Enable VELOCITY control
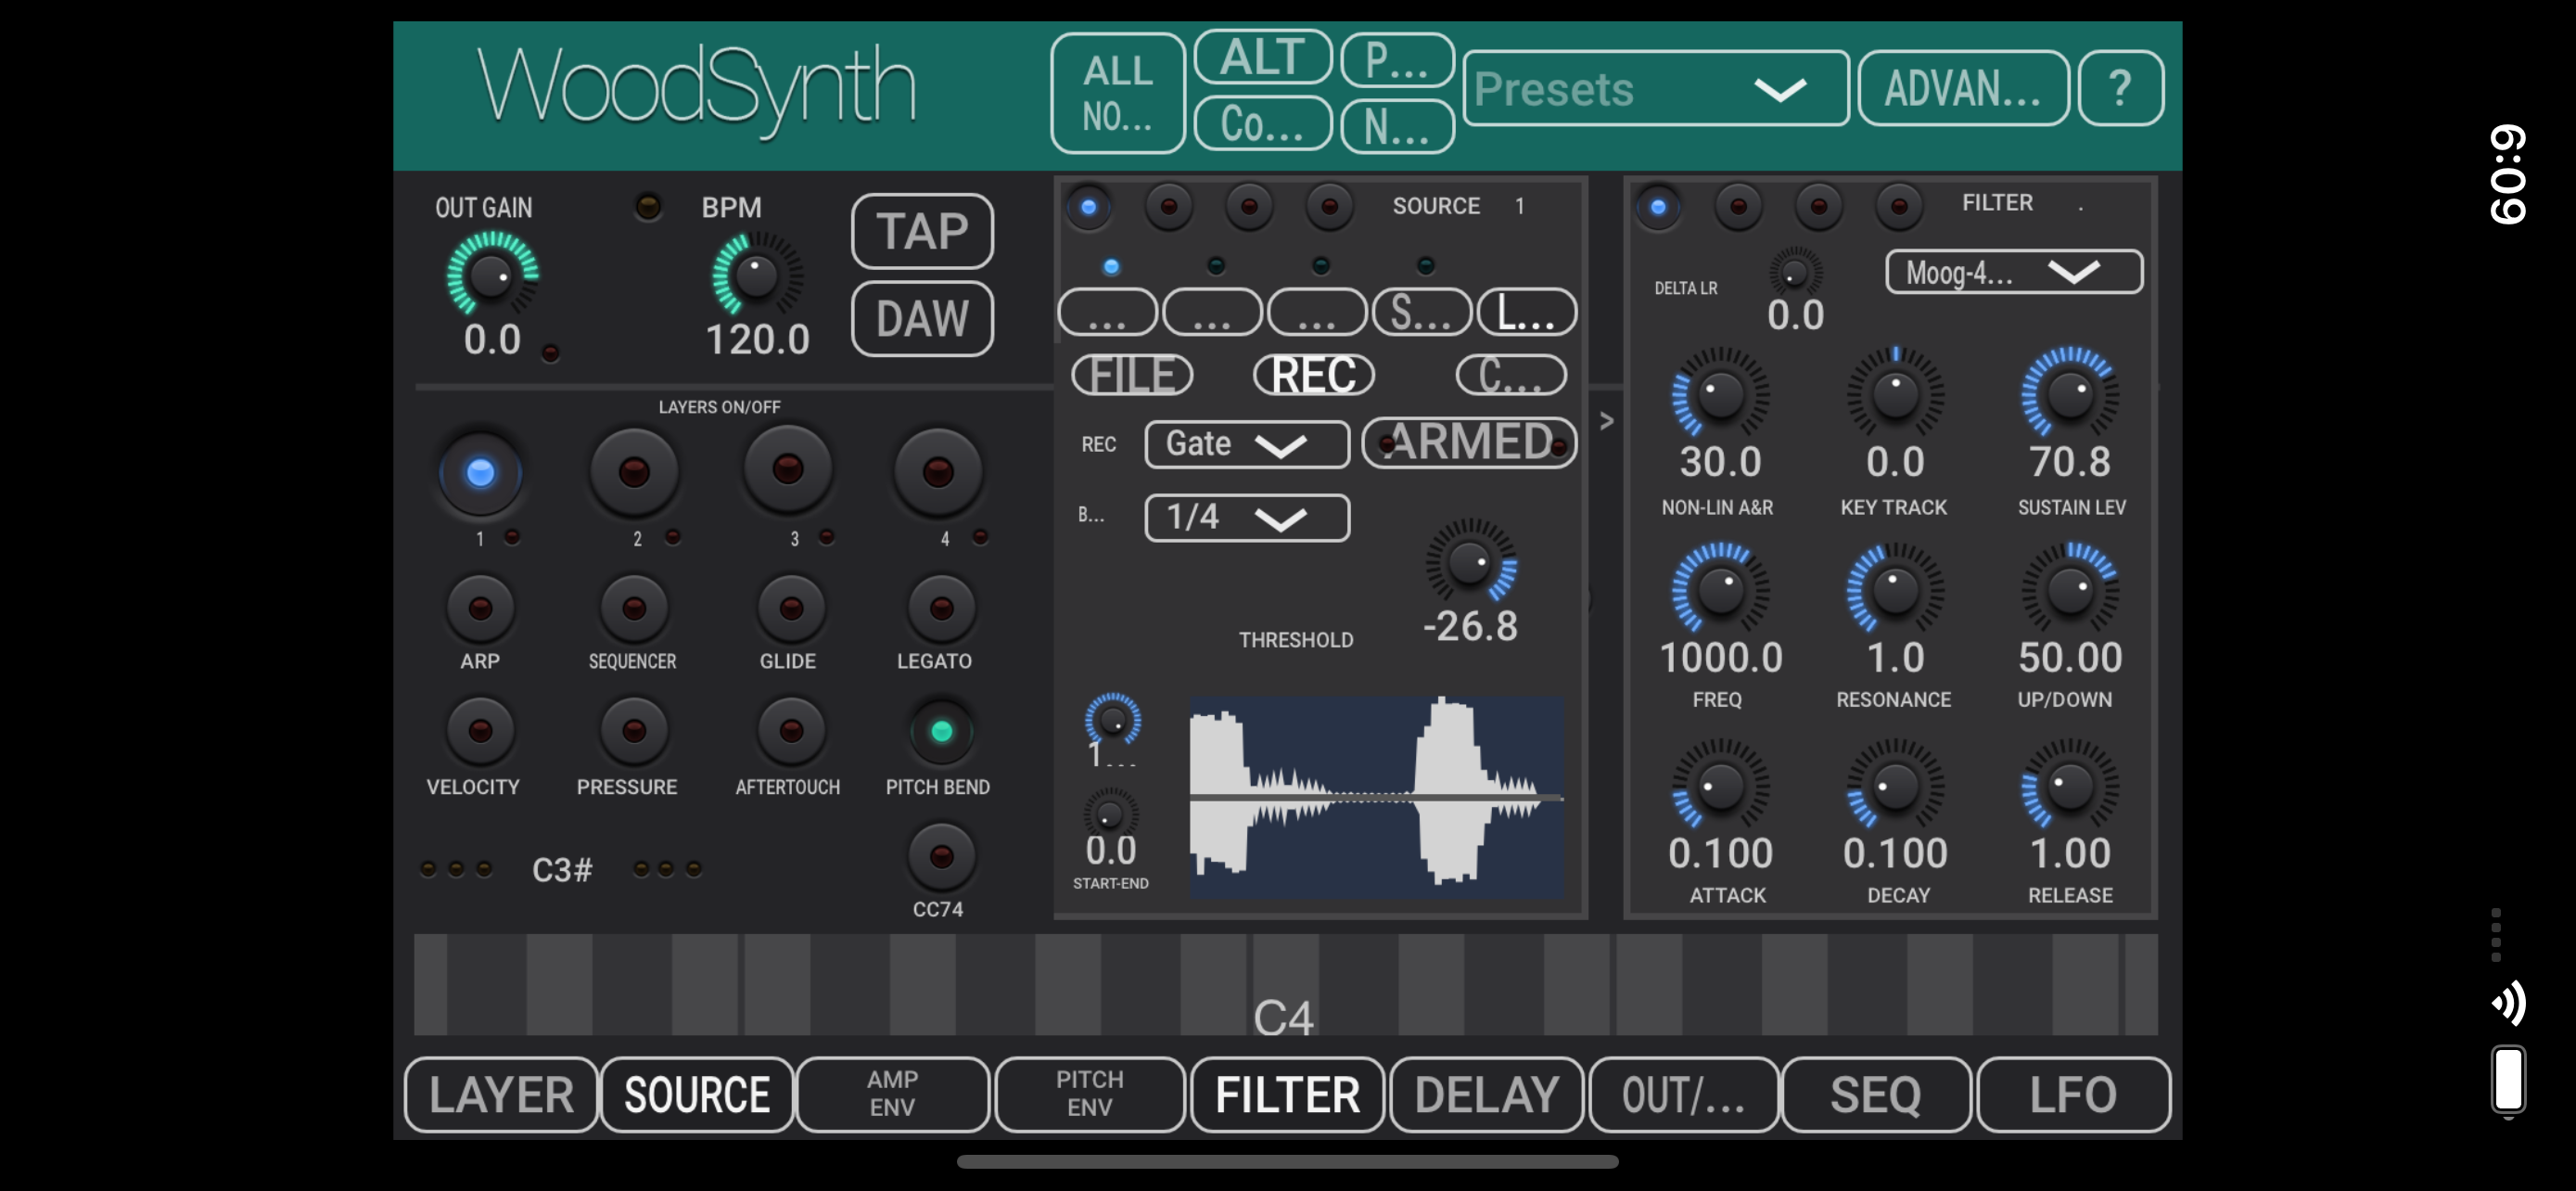This screenshot has width=2576, height=1191. (x=480, y=731)
